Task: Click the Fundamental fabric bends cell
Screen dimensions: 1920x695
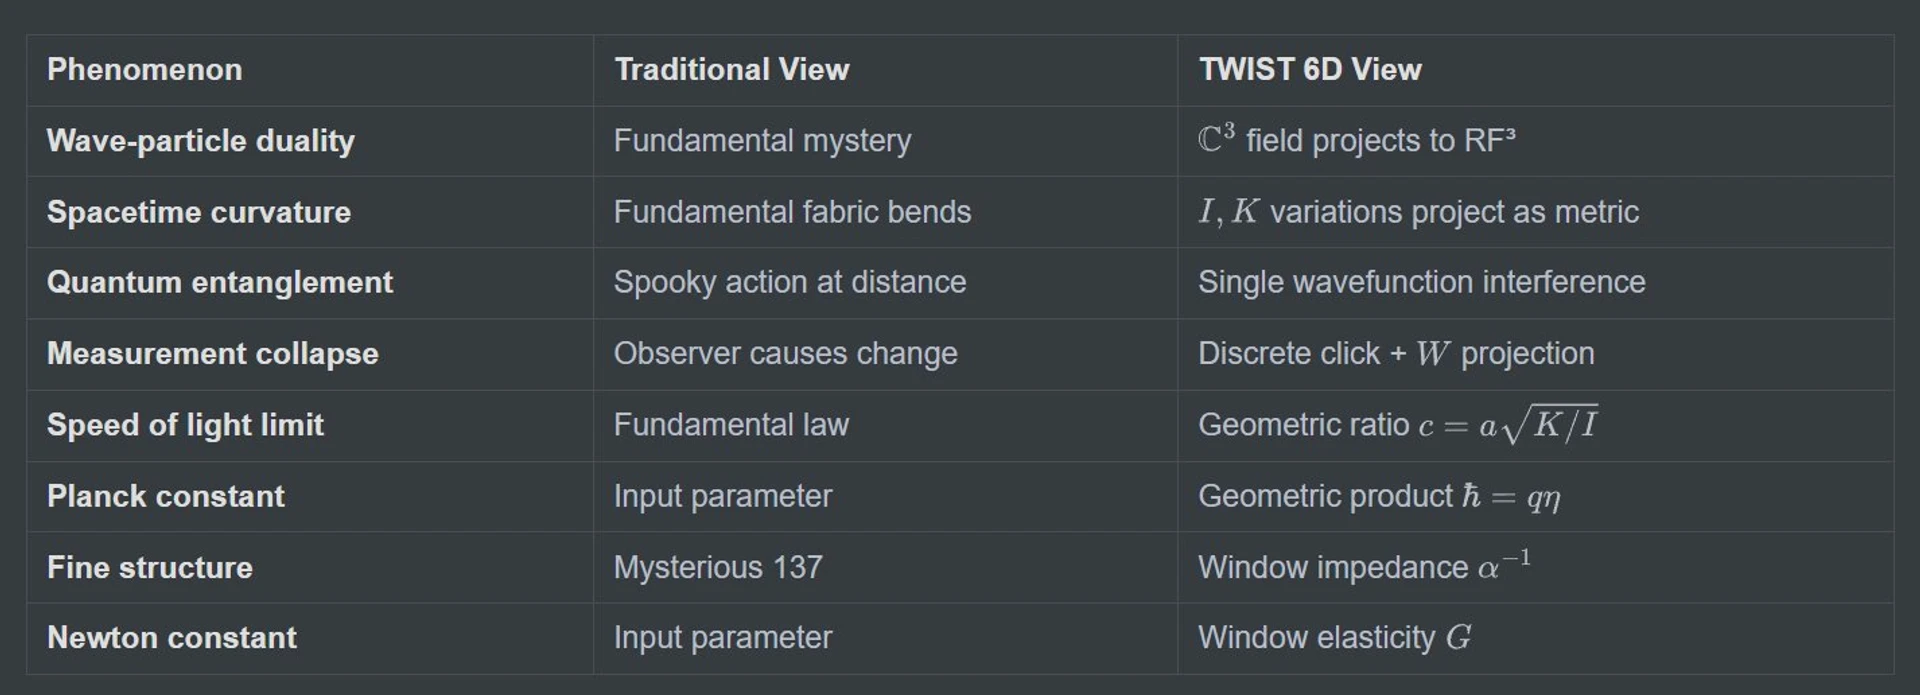Action: coord(792,212)
